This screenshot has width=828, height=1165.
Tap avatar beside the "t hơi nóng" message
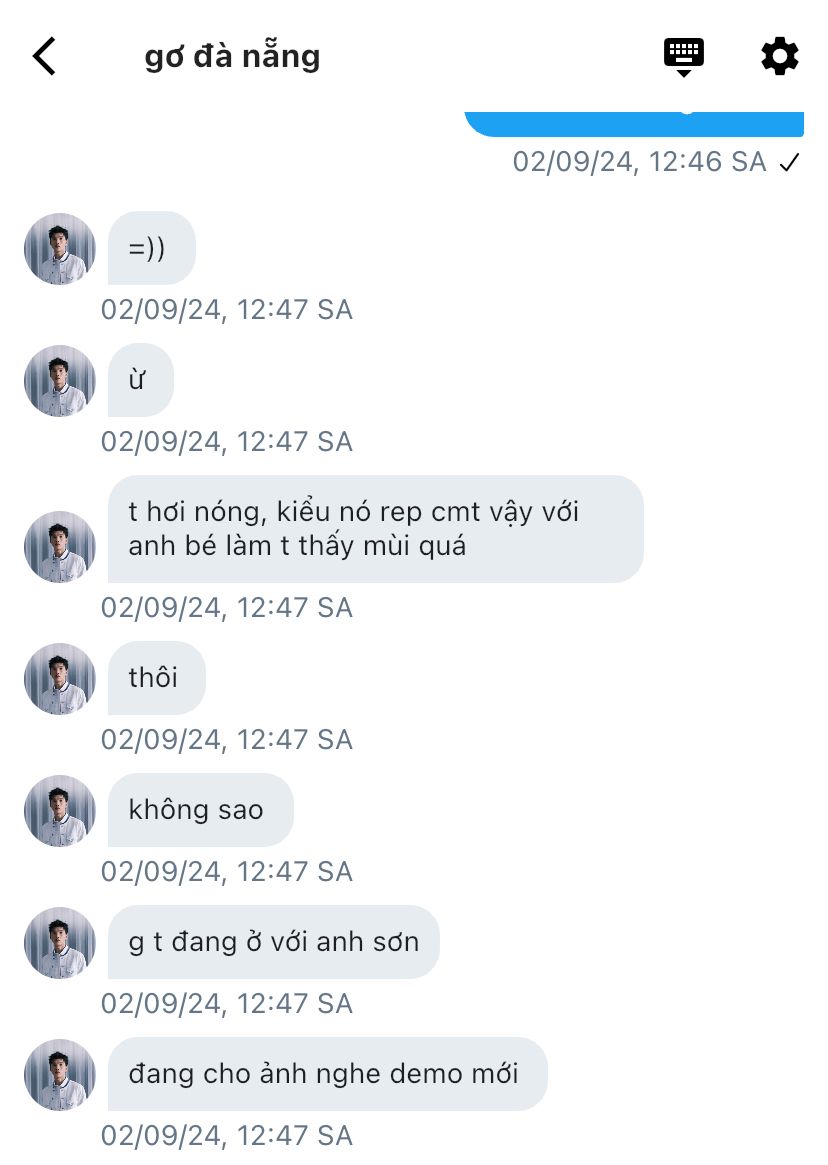(60, 547)
